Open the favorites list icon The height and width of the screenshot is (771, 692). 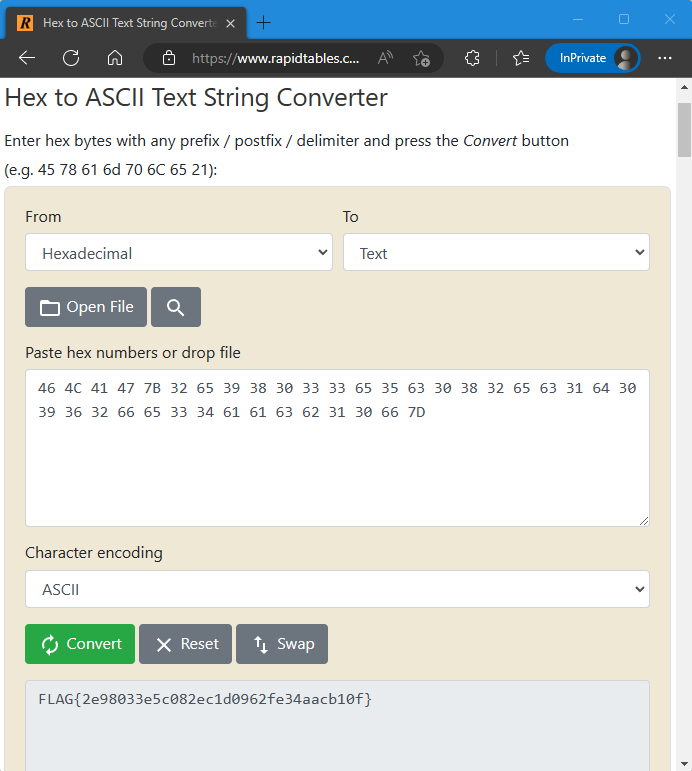pos(521,58)
